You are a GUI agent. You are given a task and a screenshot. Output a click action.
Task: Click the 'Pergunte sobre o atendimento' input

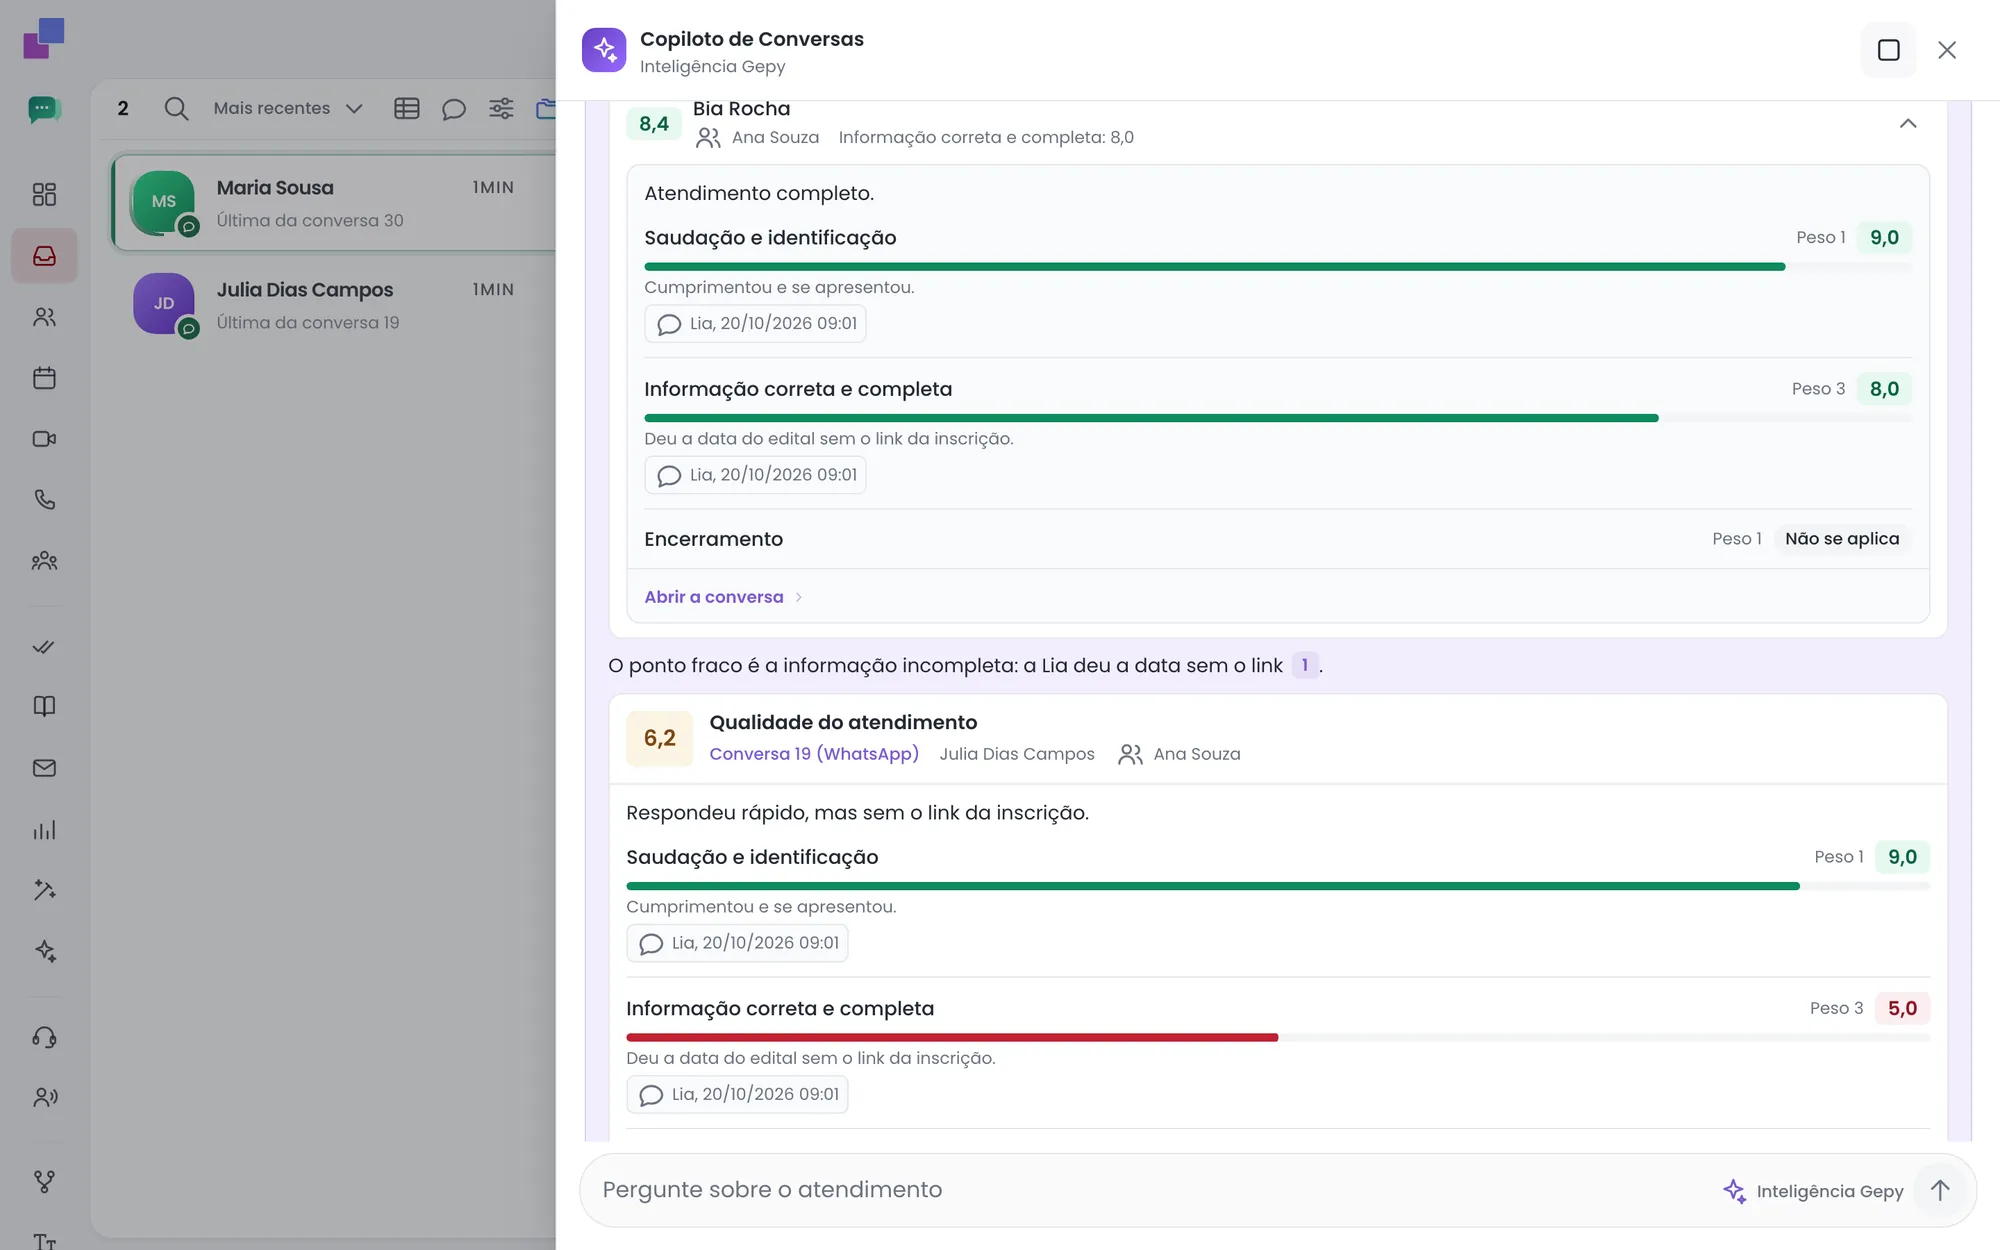tap(1150, 1190)
